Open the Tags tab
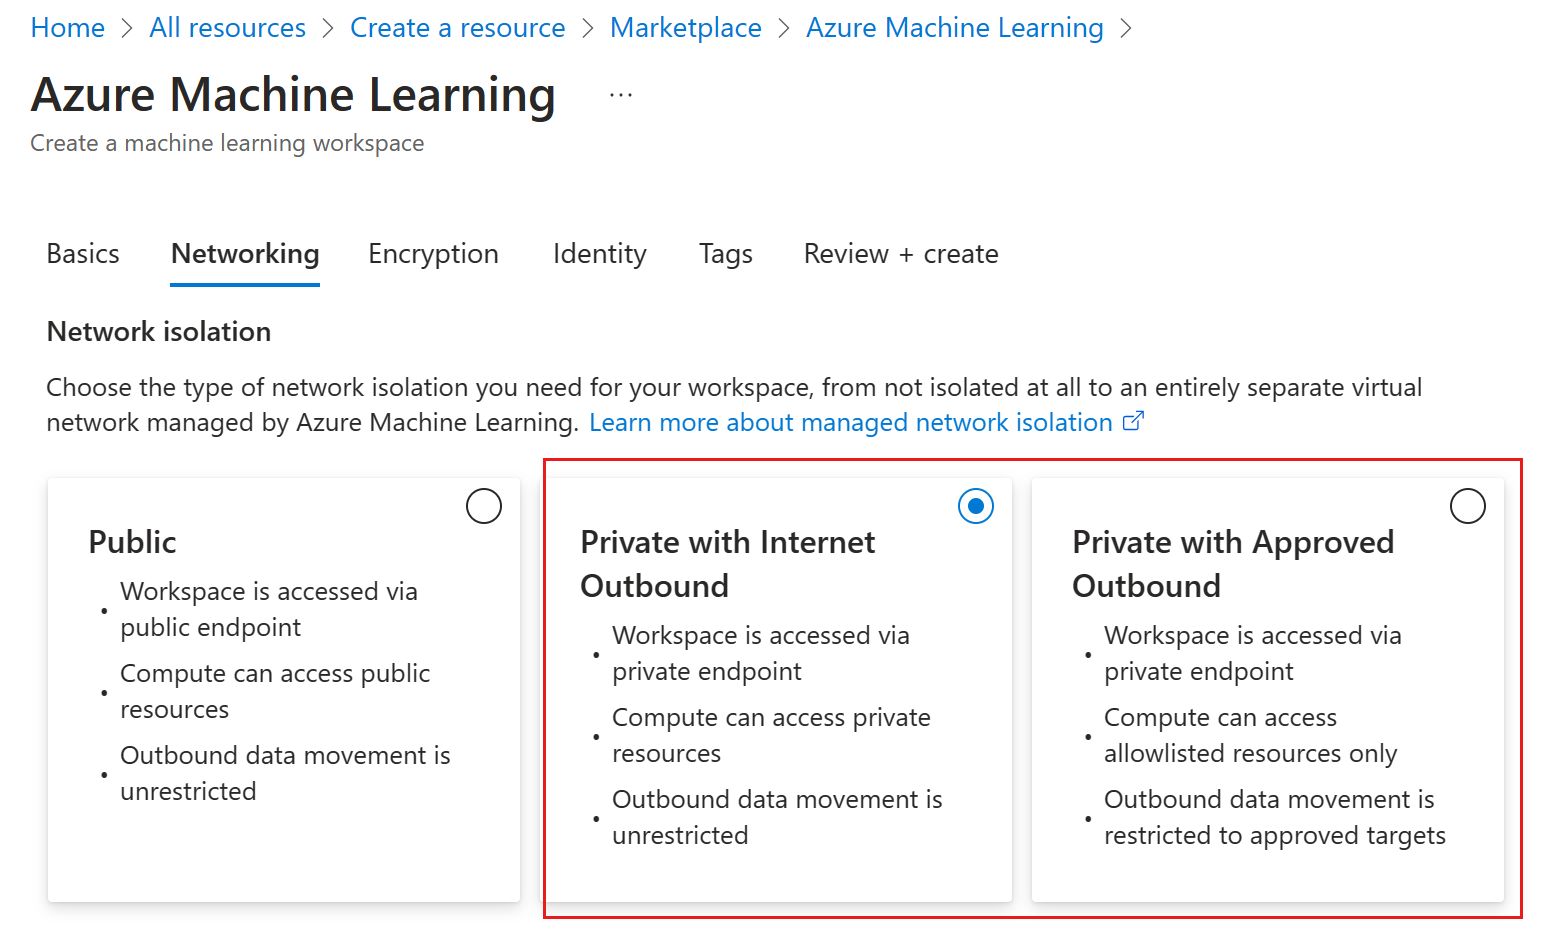The image size is (1566, 936). click(725, 254)
